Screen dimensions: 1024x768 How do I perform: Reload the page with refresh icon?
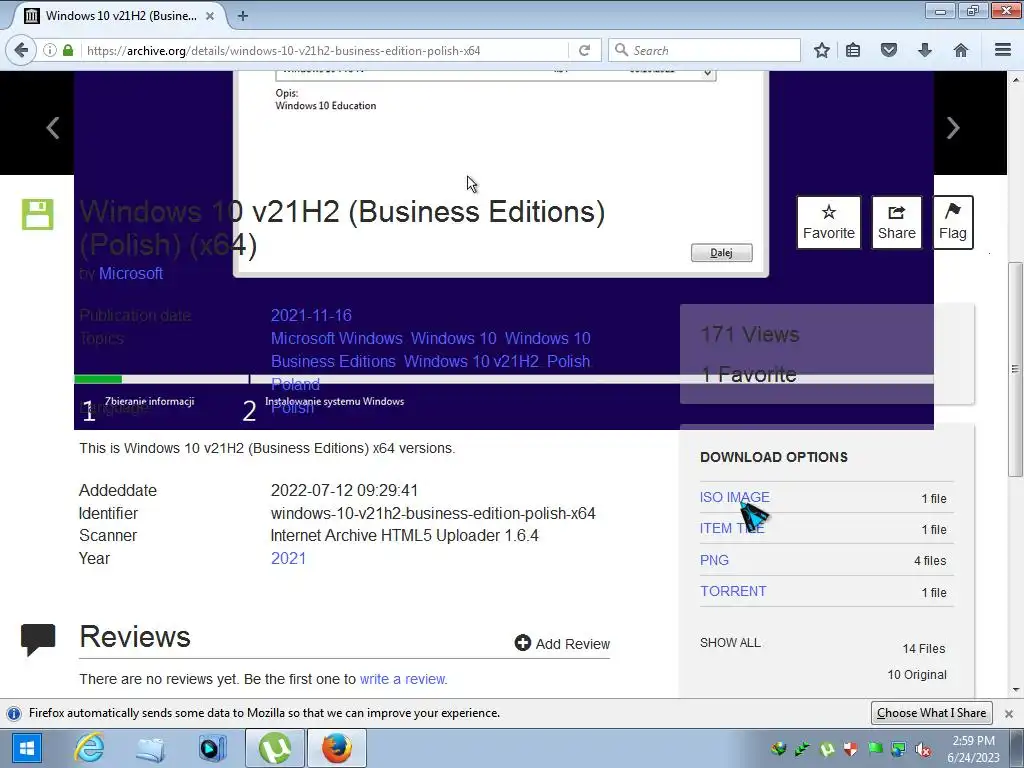584,50
